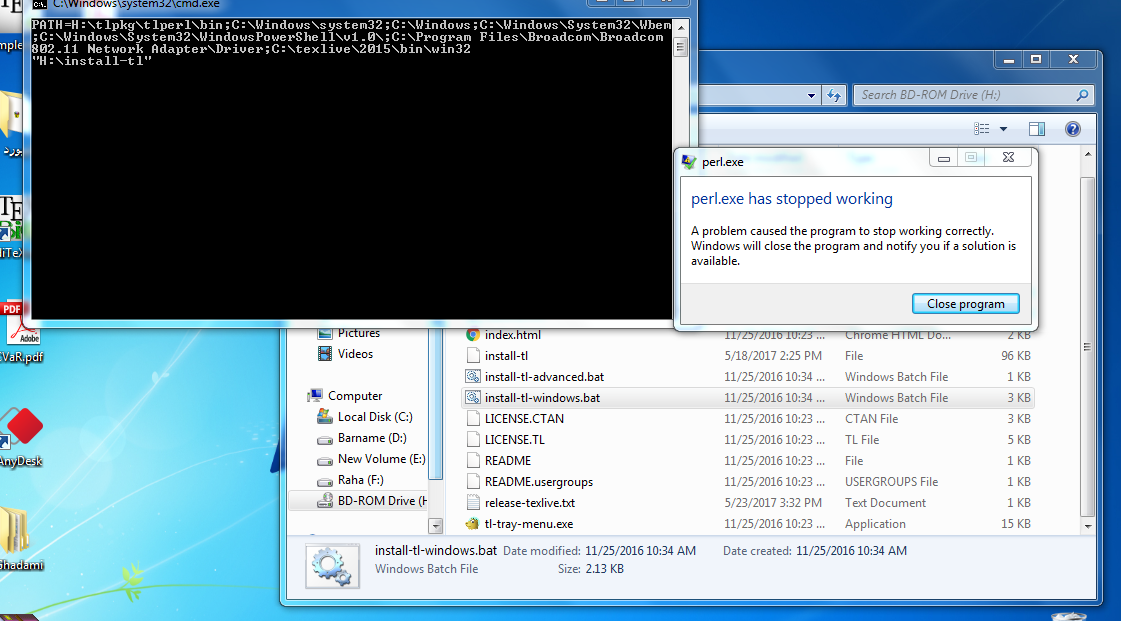Click the size value "15 KB"
This screenshot has width=1121, height=621.
(1016, 524)
